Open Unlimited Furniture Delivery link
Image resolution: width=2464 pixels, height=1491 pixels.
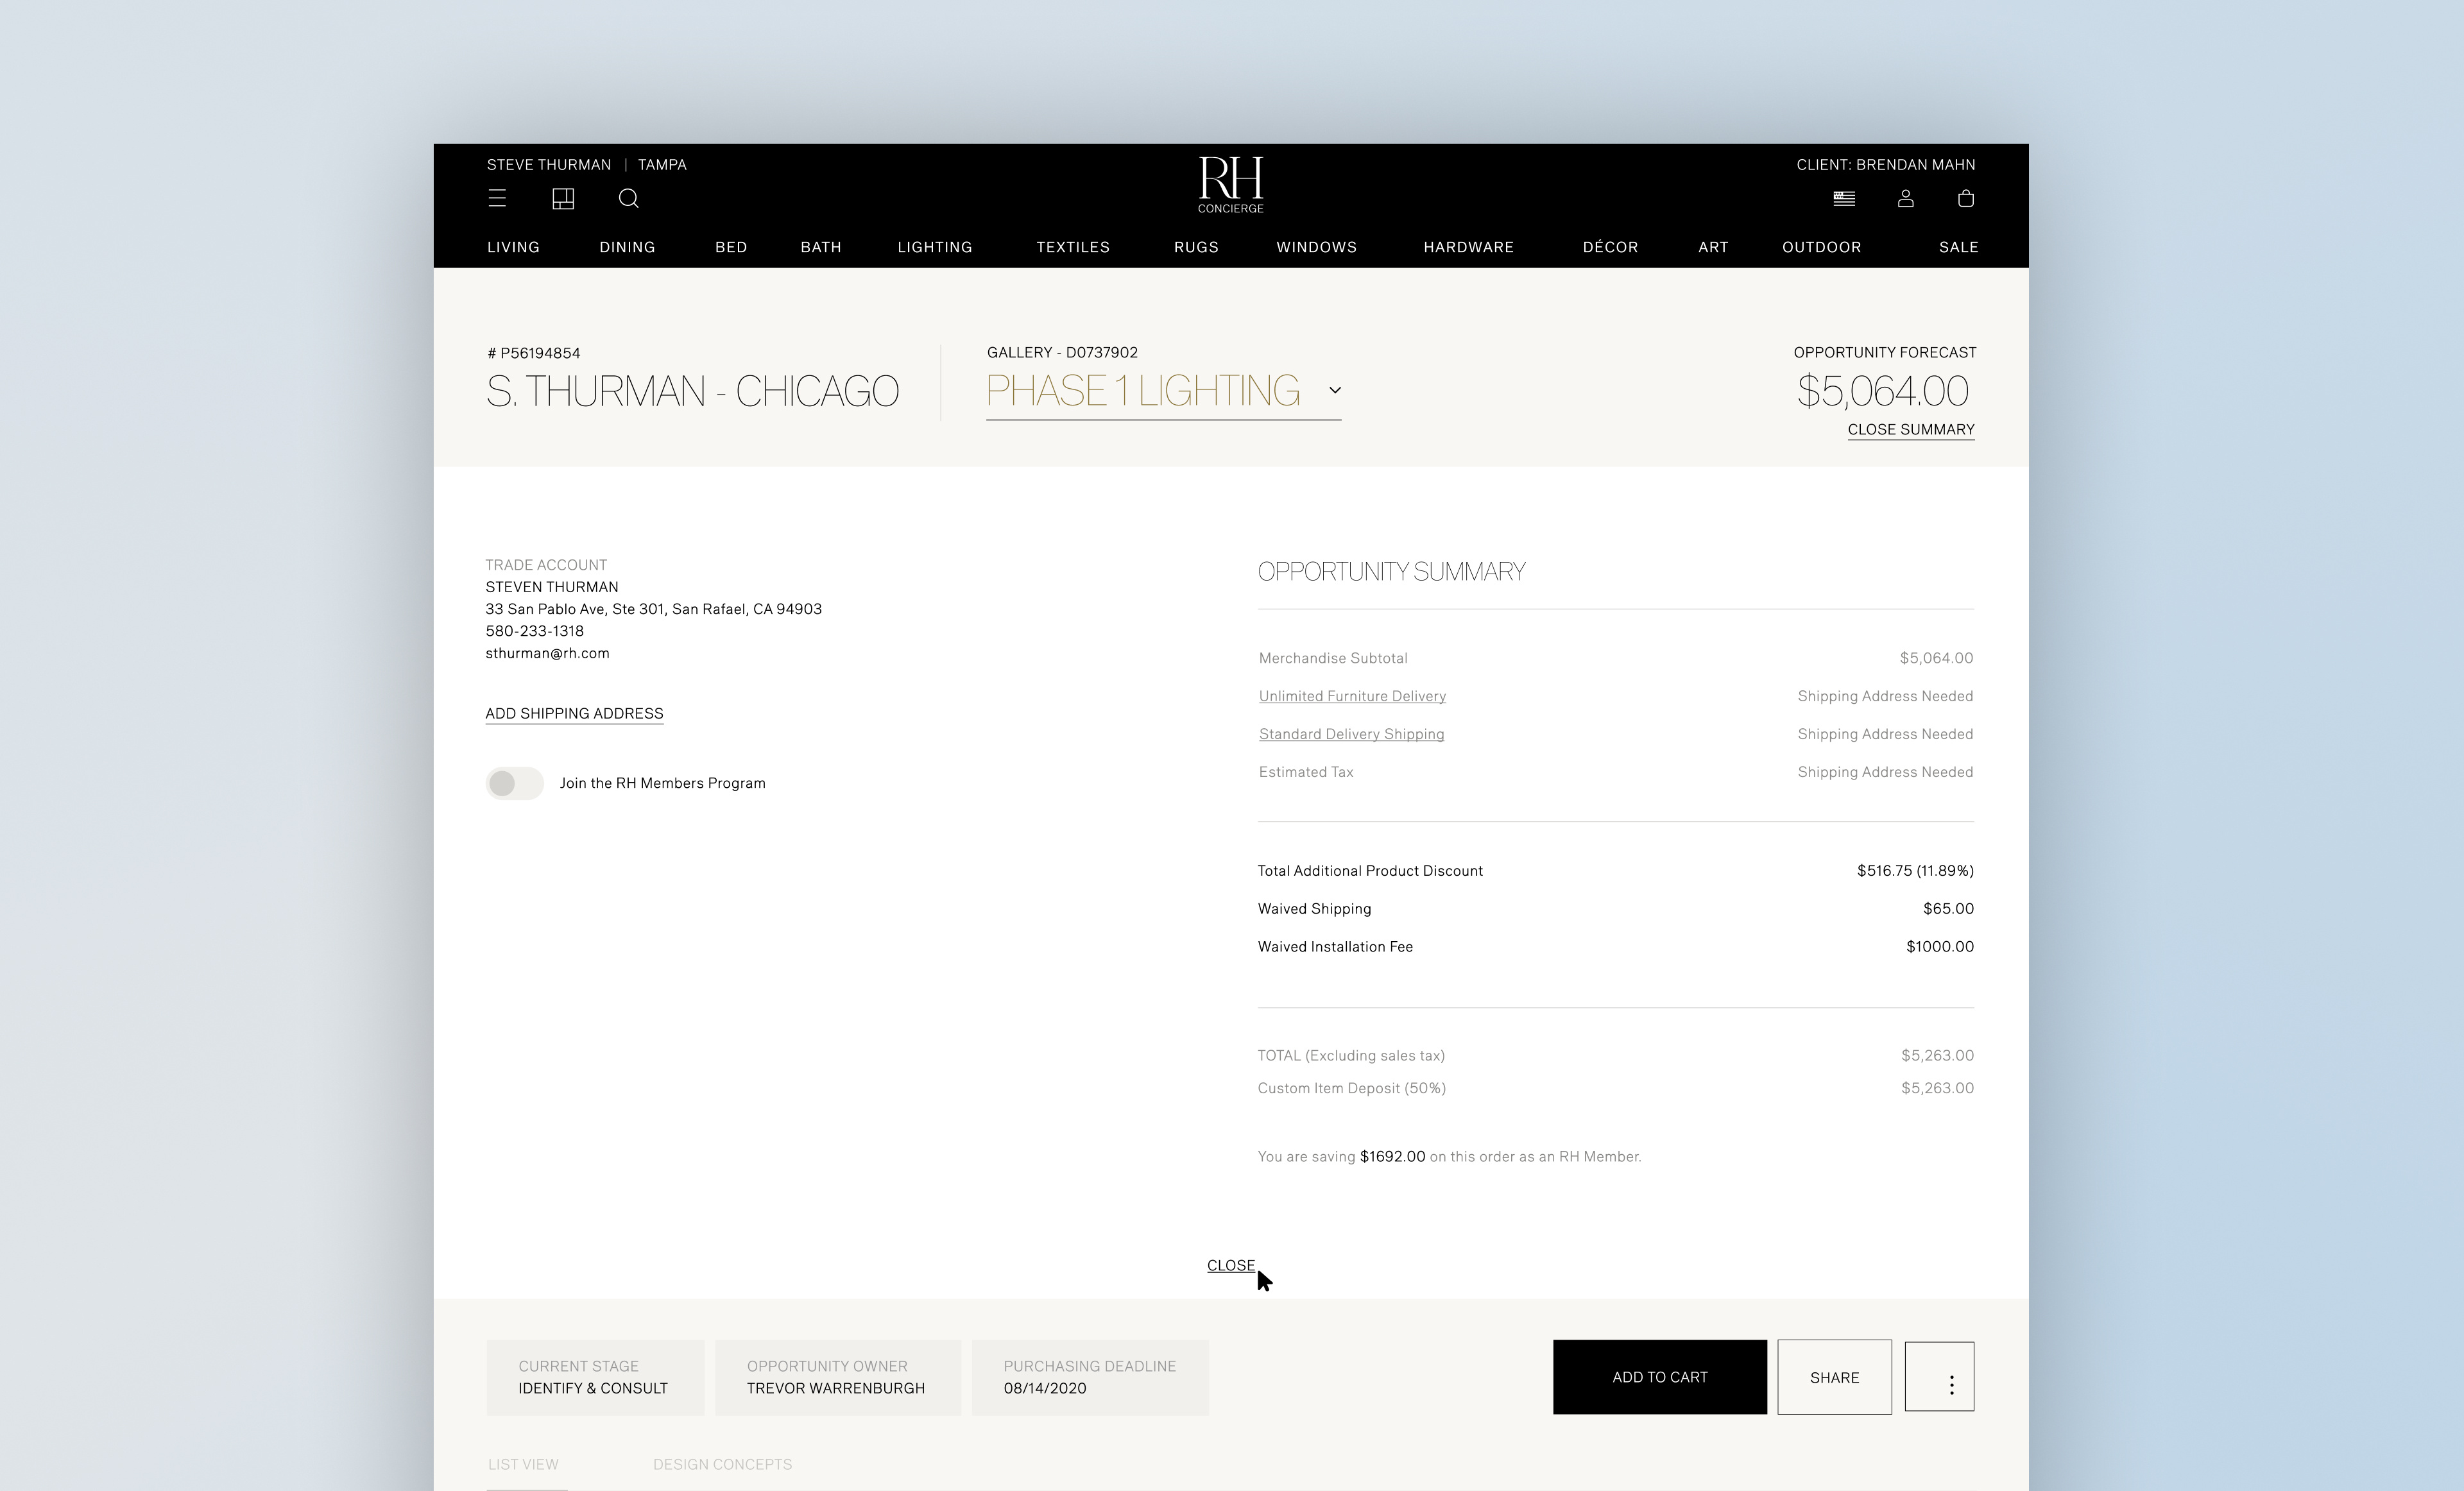1352,696
